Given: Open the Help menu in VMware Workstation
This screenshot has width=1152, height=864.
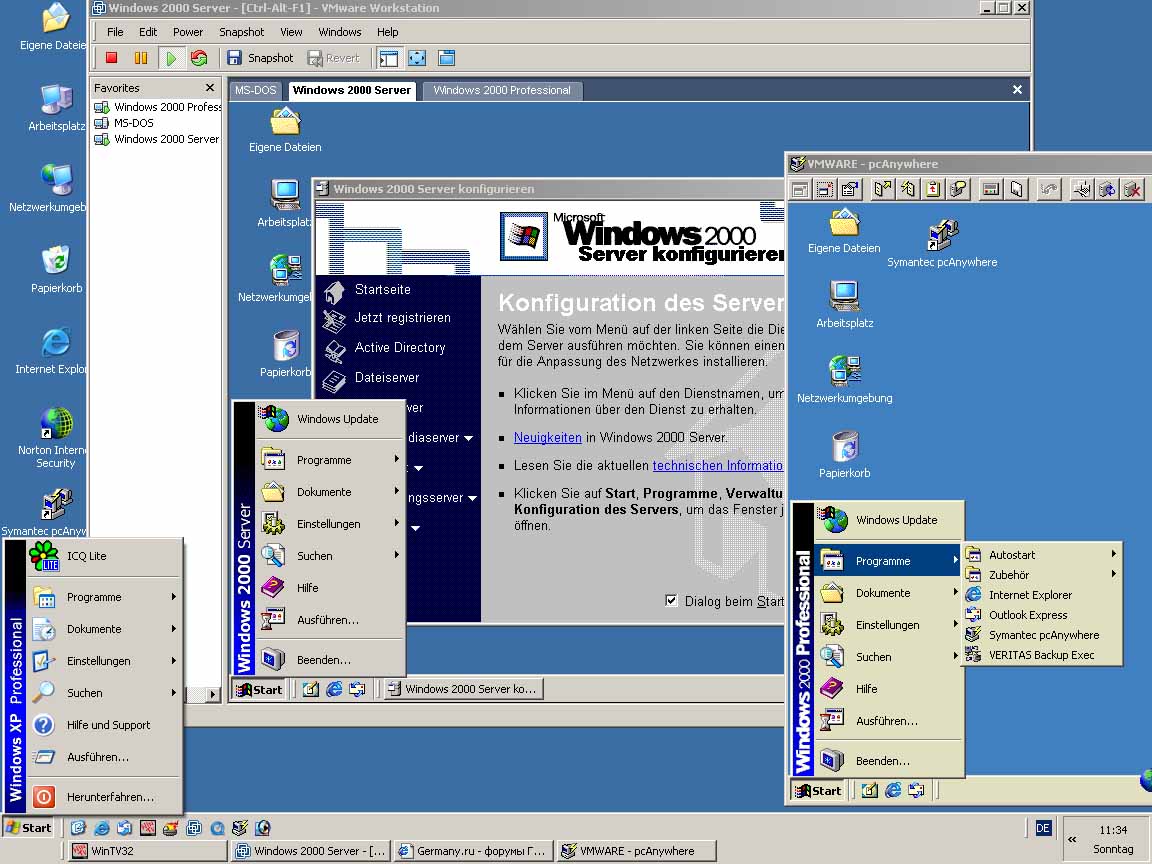Looking at the screenshot, I should coord(387,32).
